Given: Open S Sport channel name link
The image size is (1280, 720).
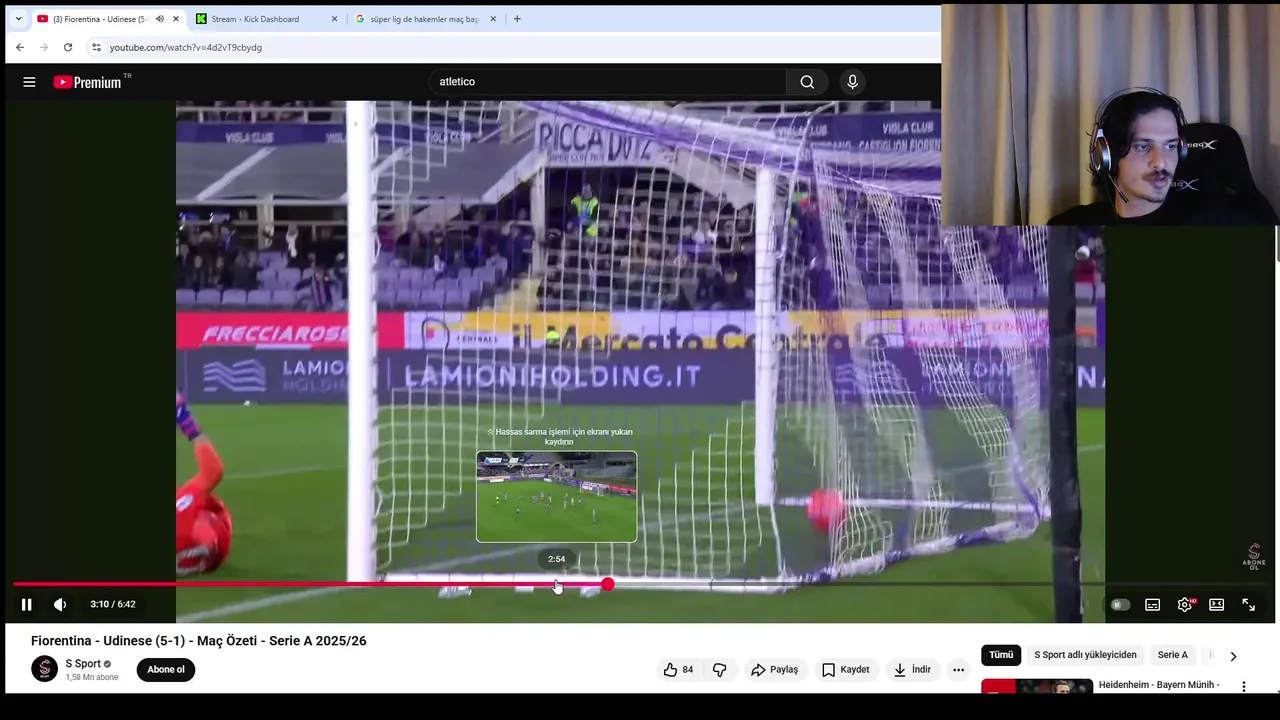Looking at the screenshot, I should [83, 664].
